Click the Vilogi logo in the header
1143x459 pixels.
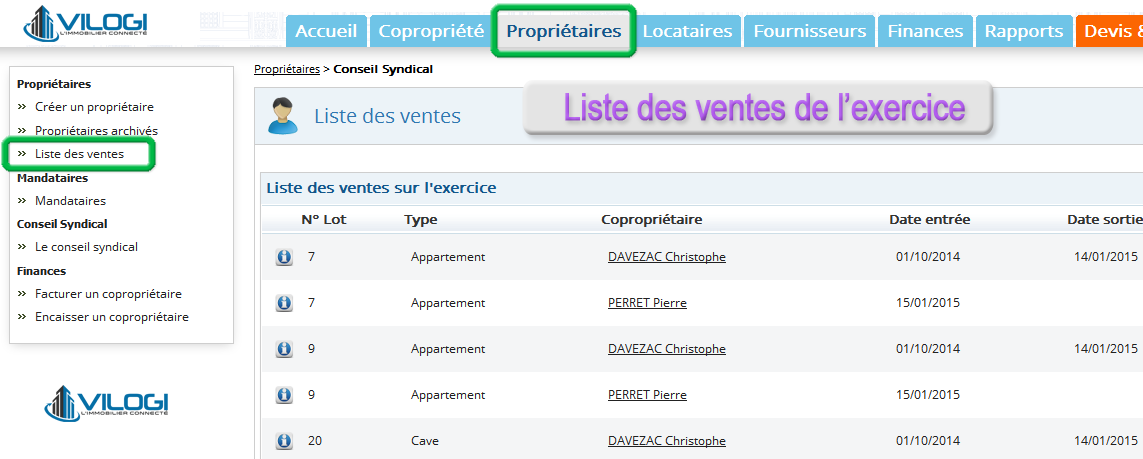tap(86, 23)
